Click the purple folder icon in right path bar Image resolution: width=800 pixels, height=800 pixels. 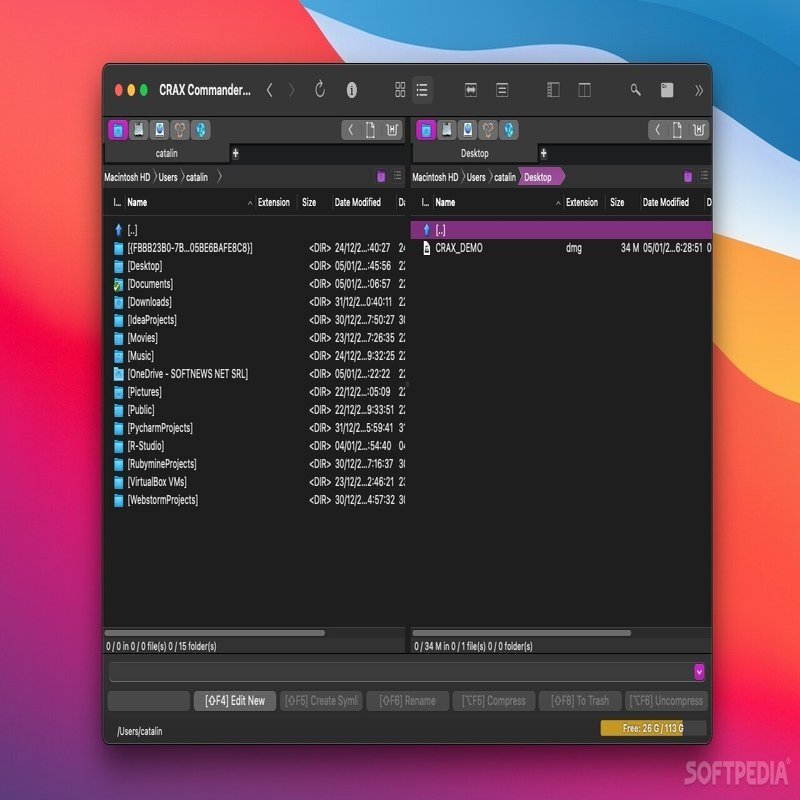688,177
